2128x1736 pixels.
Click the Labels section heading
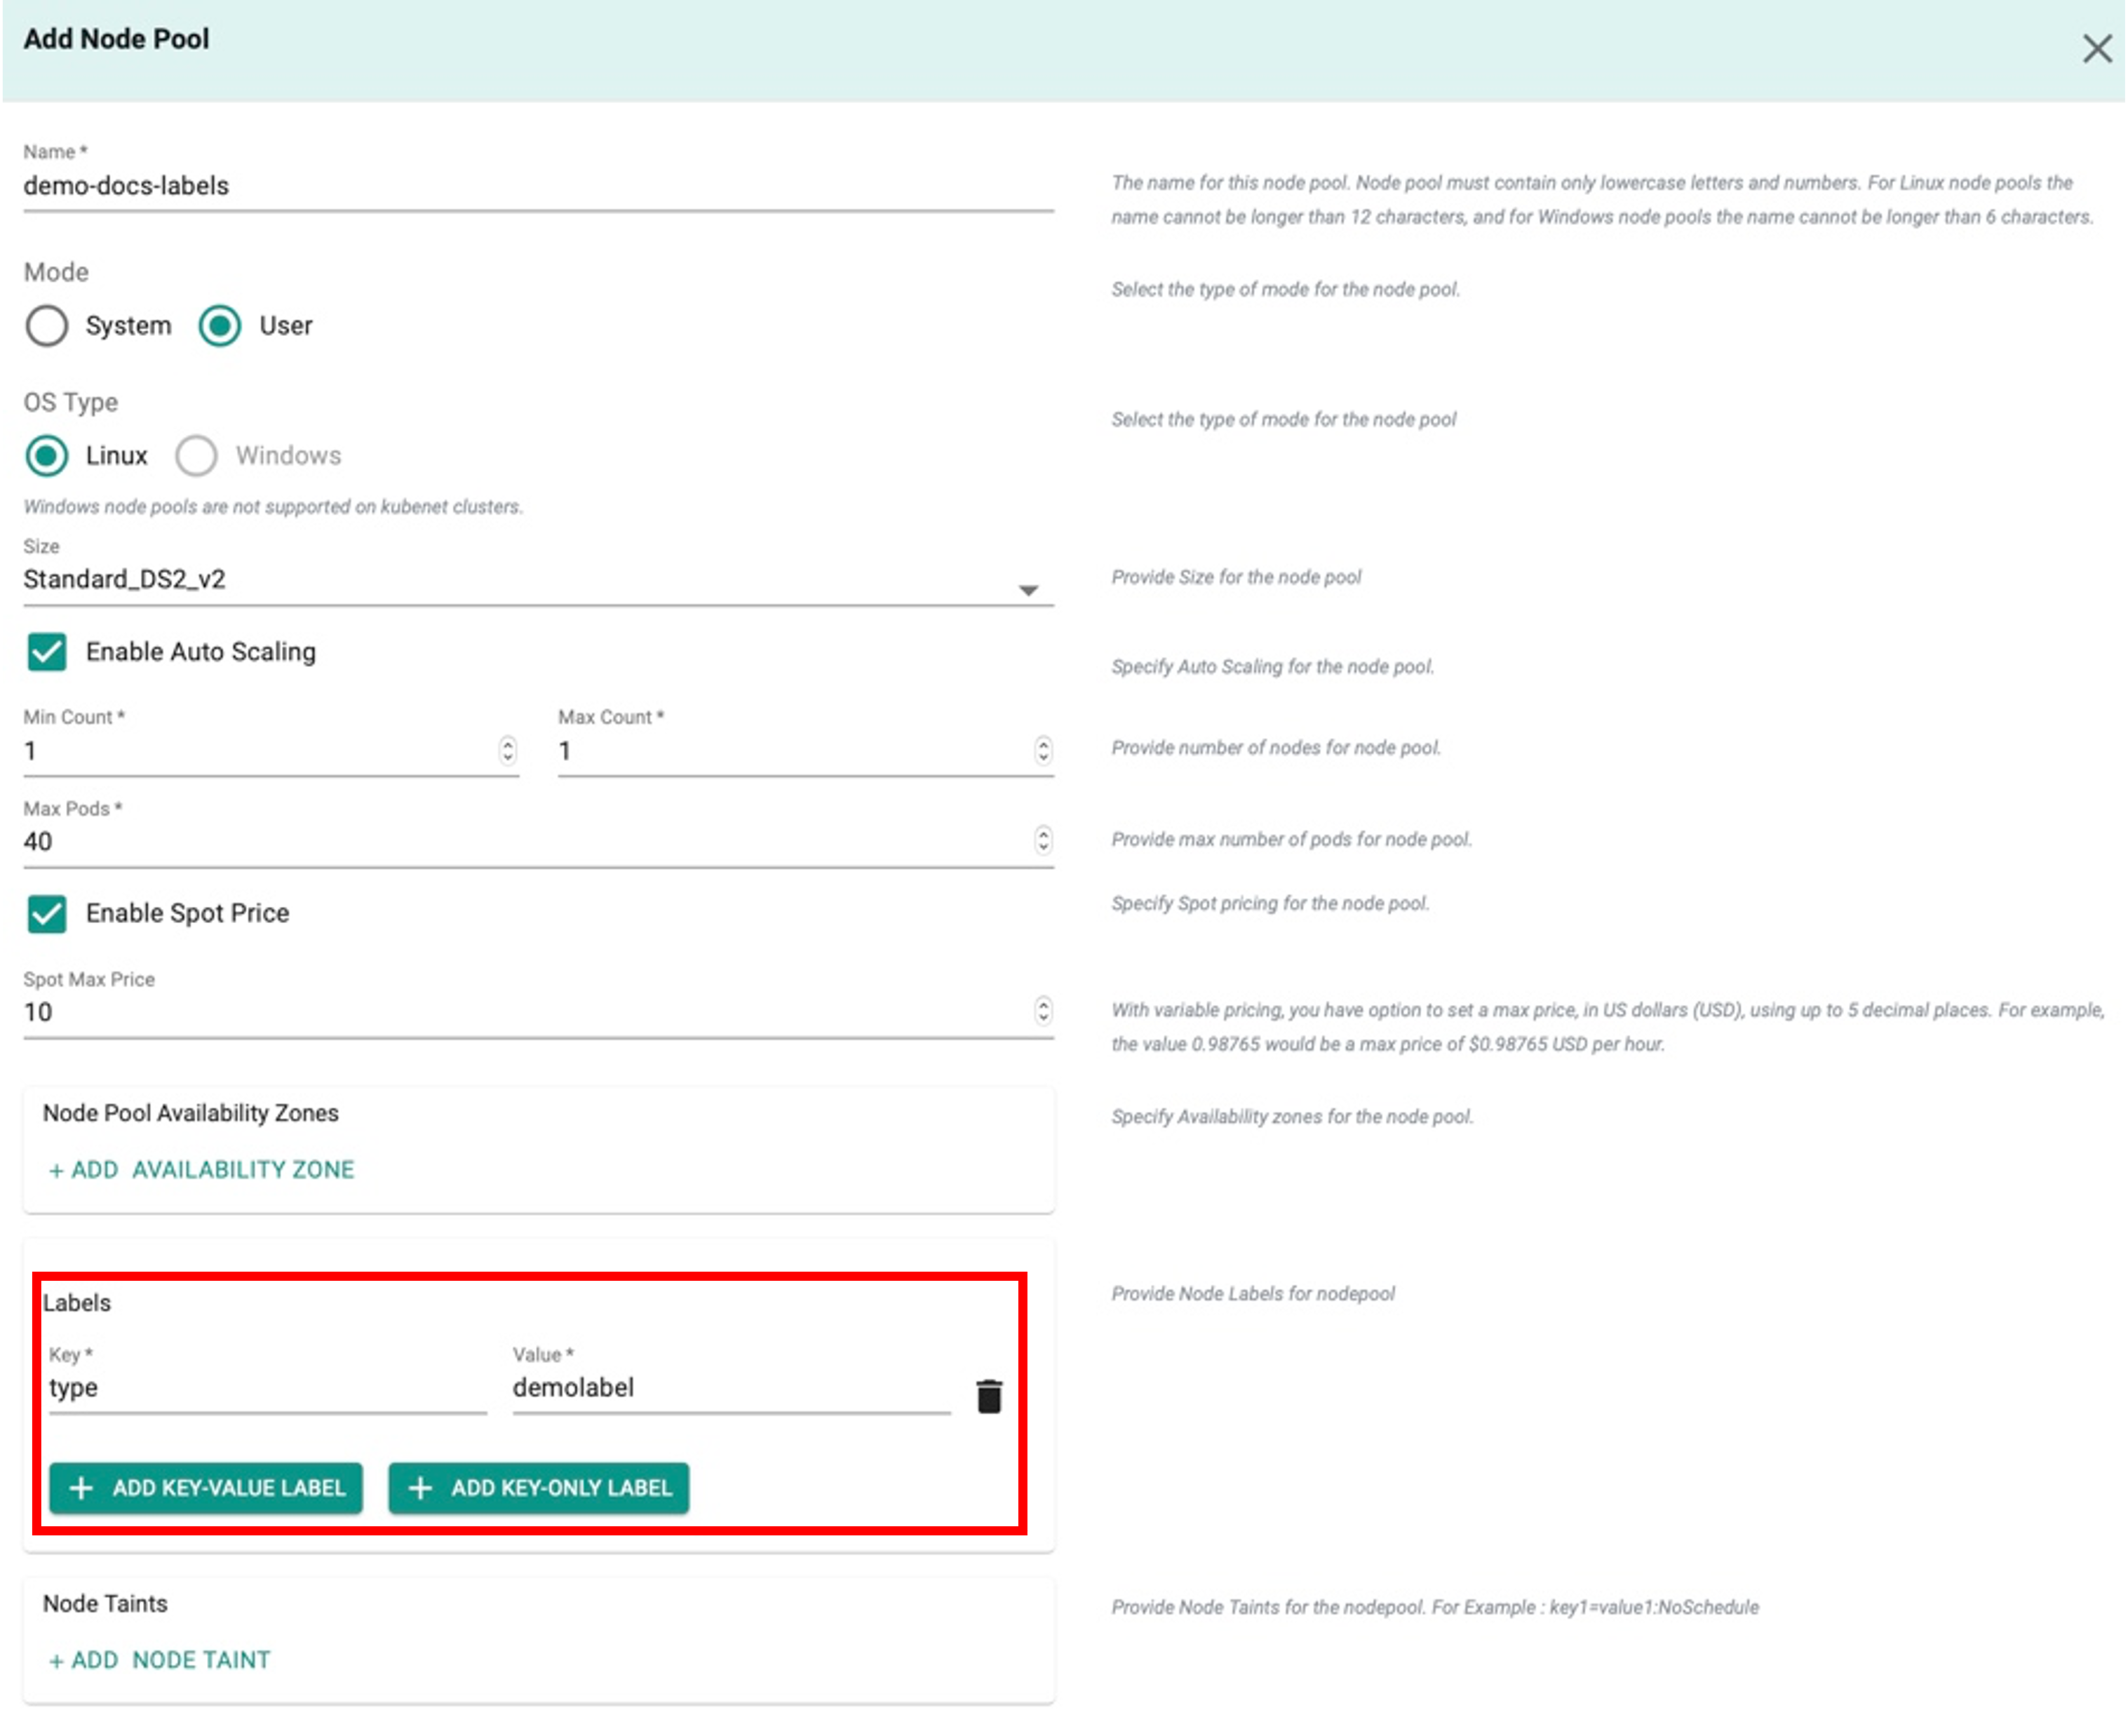tap(77, 1303)
